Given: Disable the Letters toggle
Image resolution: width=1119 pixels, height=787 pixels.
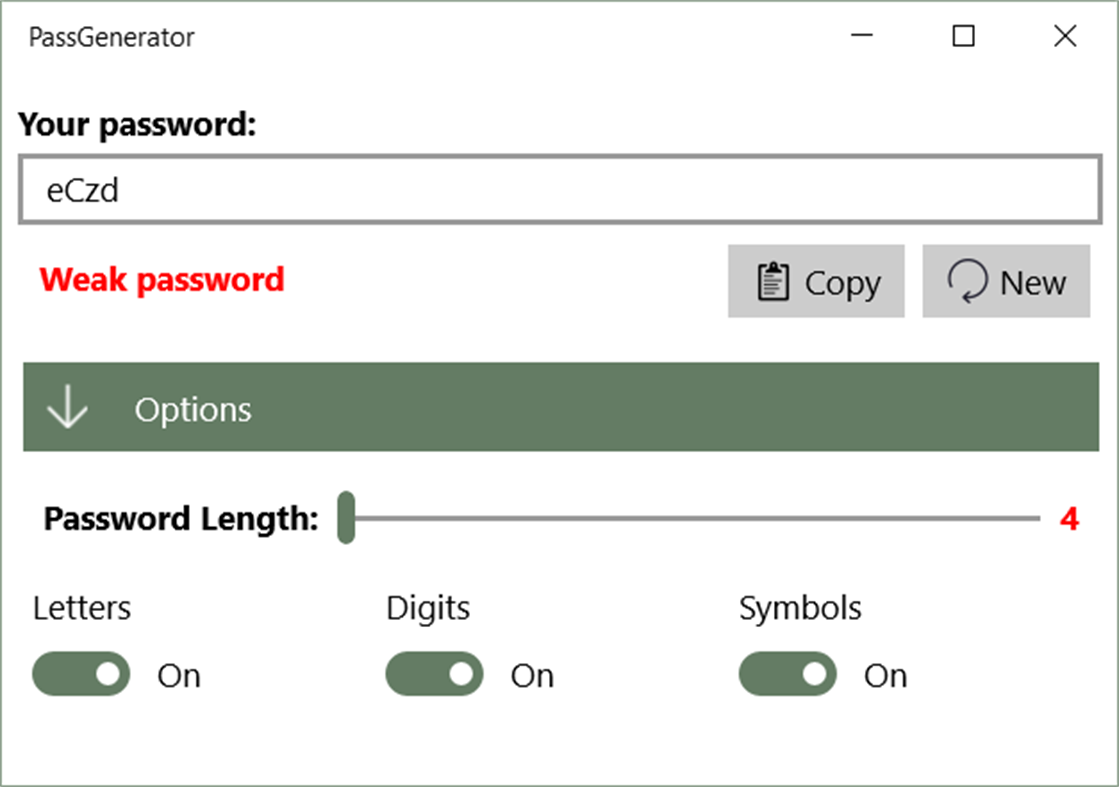Looking at the screenshot, I should [80, 674].
